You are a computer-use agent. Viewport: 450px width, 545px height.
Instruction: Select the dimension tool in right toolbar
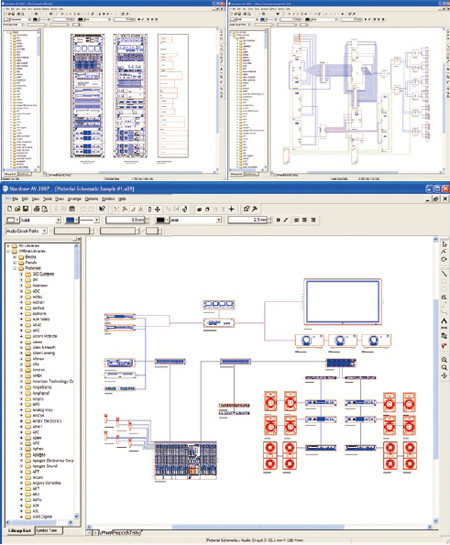(x=444, y=328)
